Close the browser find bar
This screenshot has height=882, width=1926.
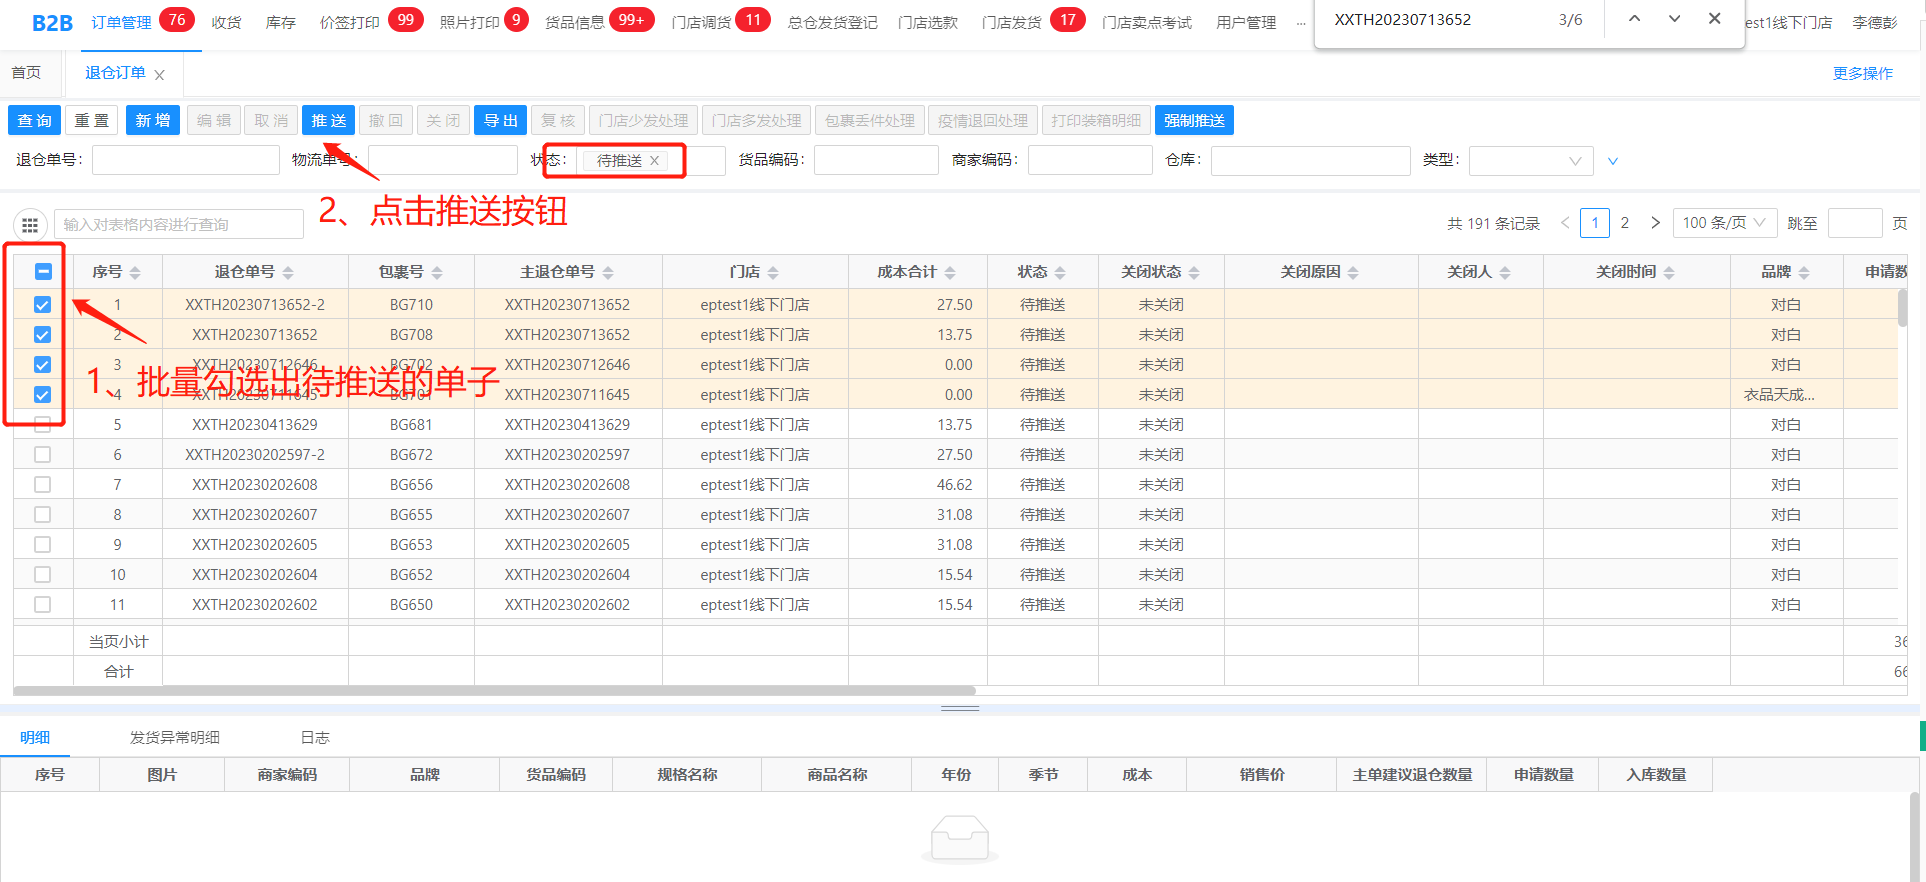(x=1714, y=19)
